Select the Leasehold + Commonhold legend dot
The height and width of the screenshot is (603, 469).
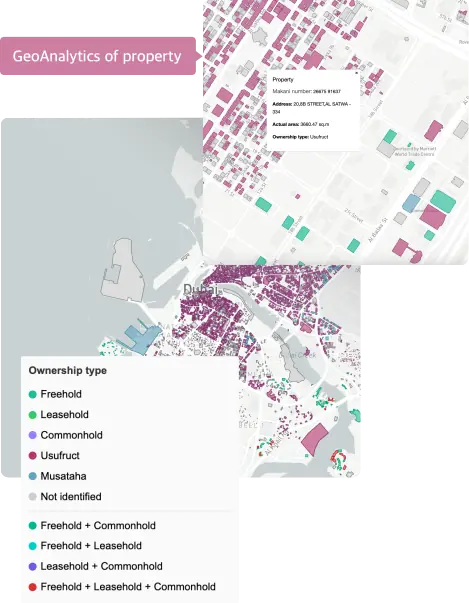tap(33, 566)
